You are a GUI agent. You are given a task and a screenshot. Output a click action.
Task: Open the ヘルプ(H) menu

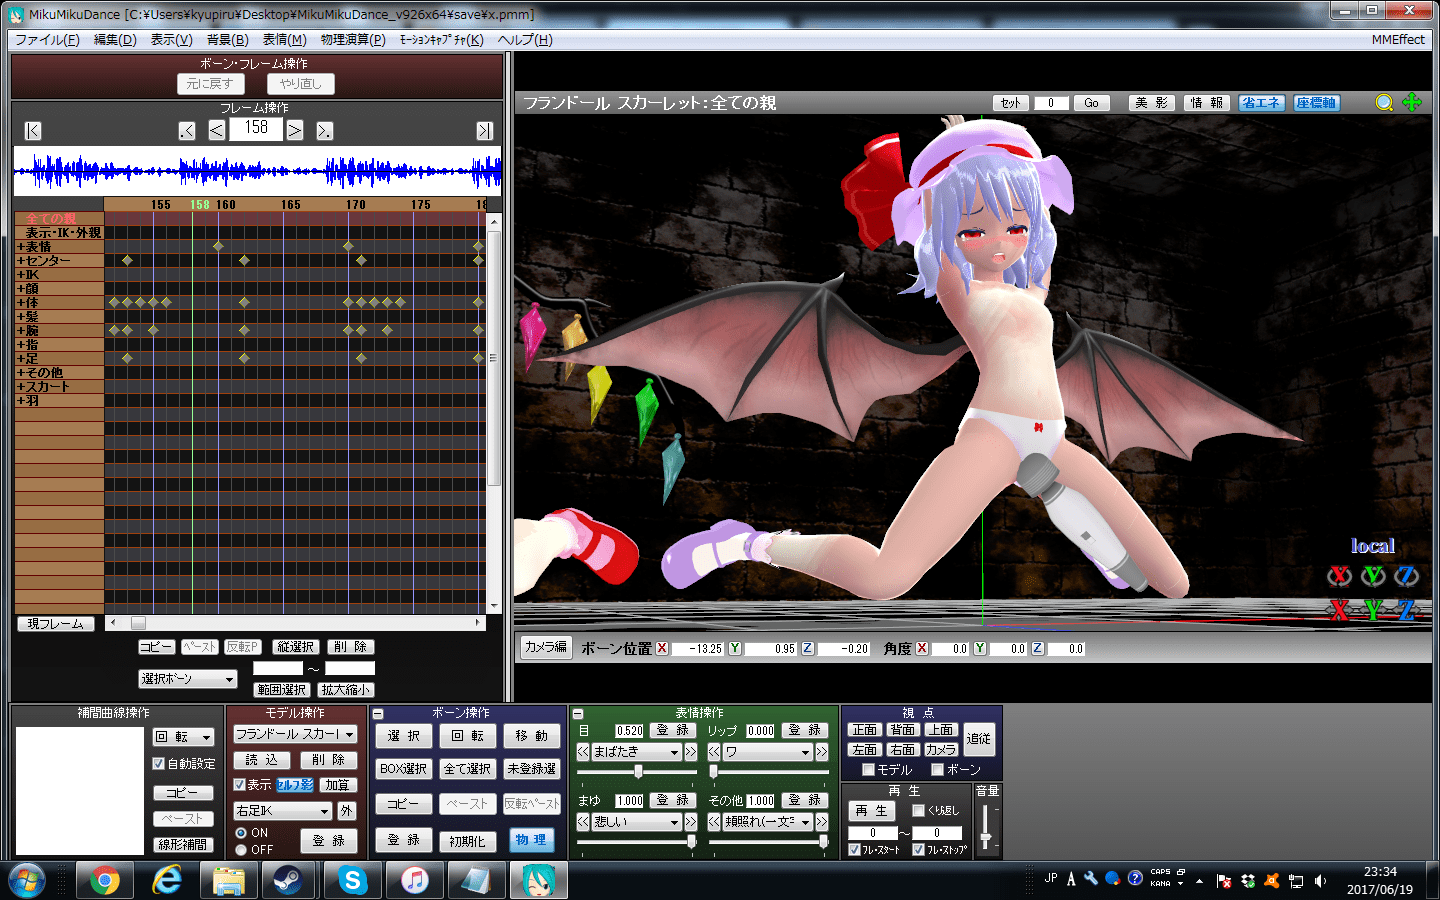pos(525,40)
